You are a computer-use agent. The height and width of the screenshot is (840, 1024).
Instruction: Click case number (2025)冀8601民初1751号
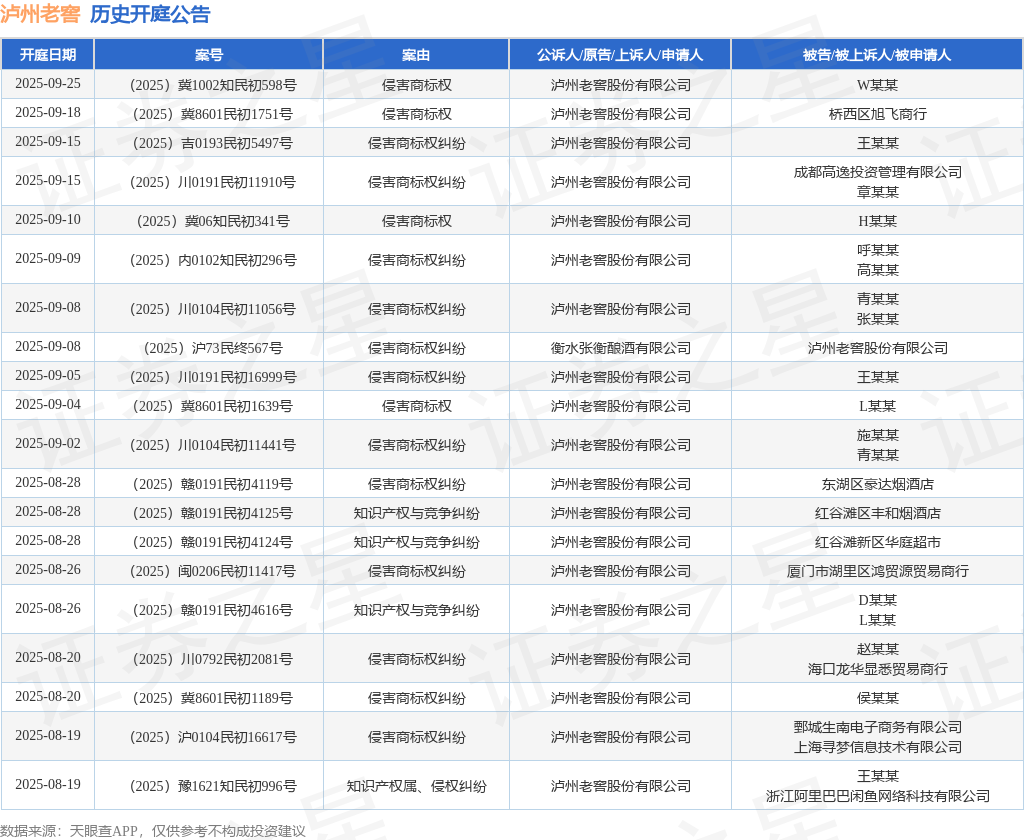[x=213, y=114]
